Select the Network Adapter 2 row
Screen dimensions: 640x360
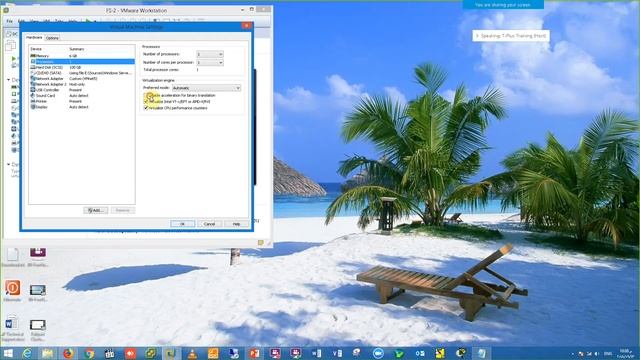click(82, 84)
